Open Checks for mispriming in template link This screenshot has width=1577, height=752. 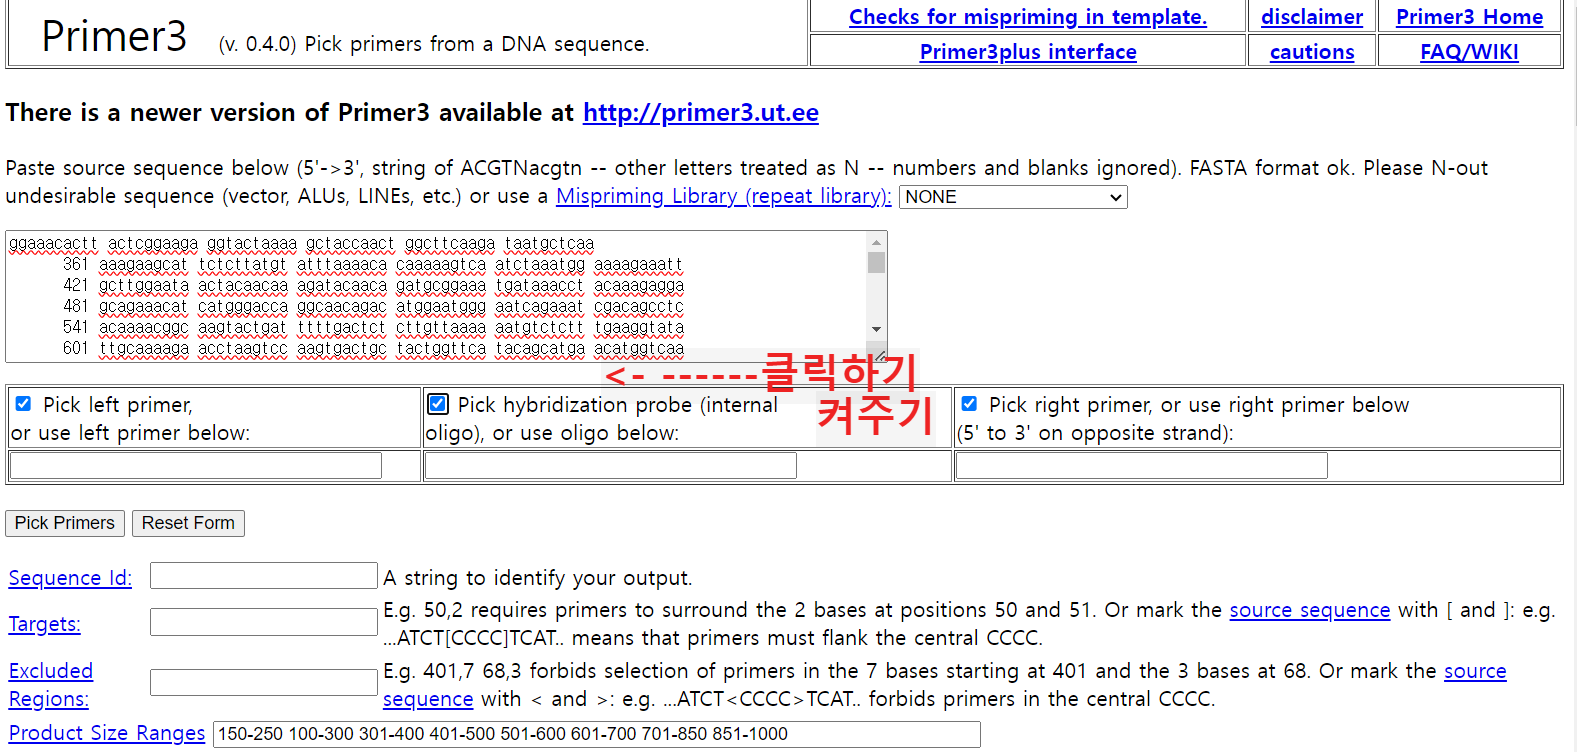tap(1028, 17)
